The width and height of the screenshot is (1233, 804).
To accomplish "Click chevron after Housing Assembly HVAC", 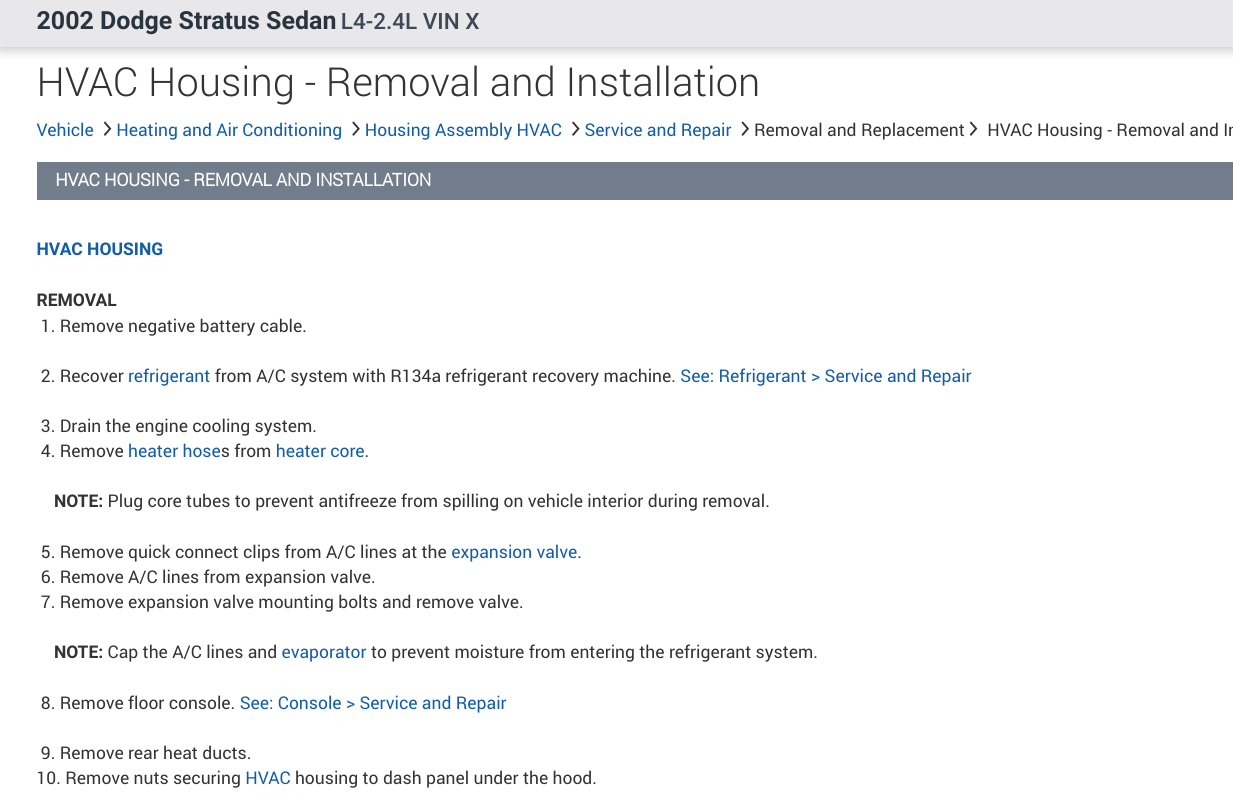I will point(574,130).
